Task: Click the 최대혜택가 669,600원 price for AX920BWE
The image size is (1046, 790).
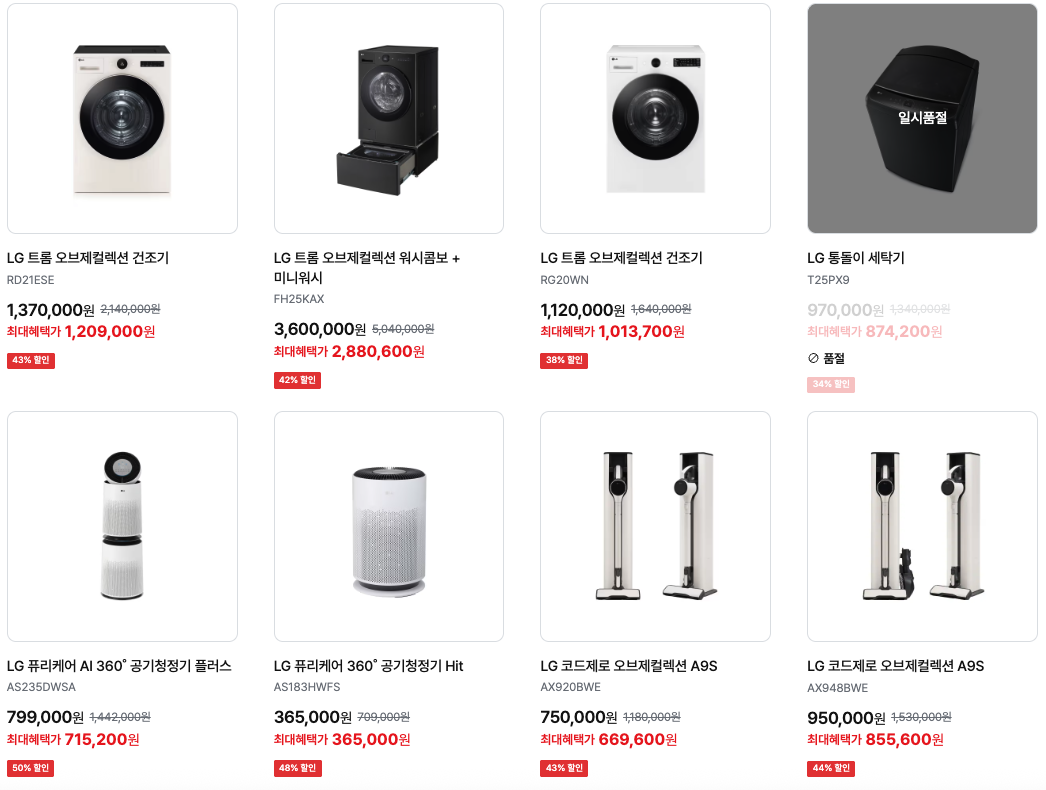Action: [608, 739]
